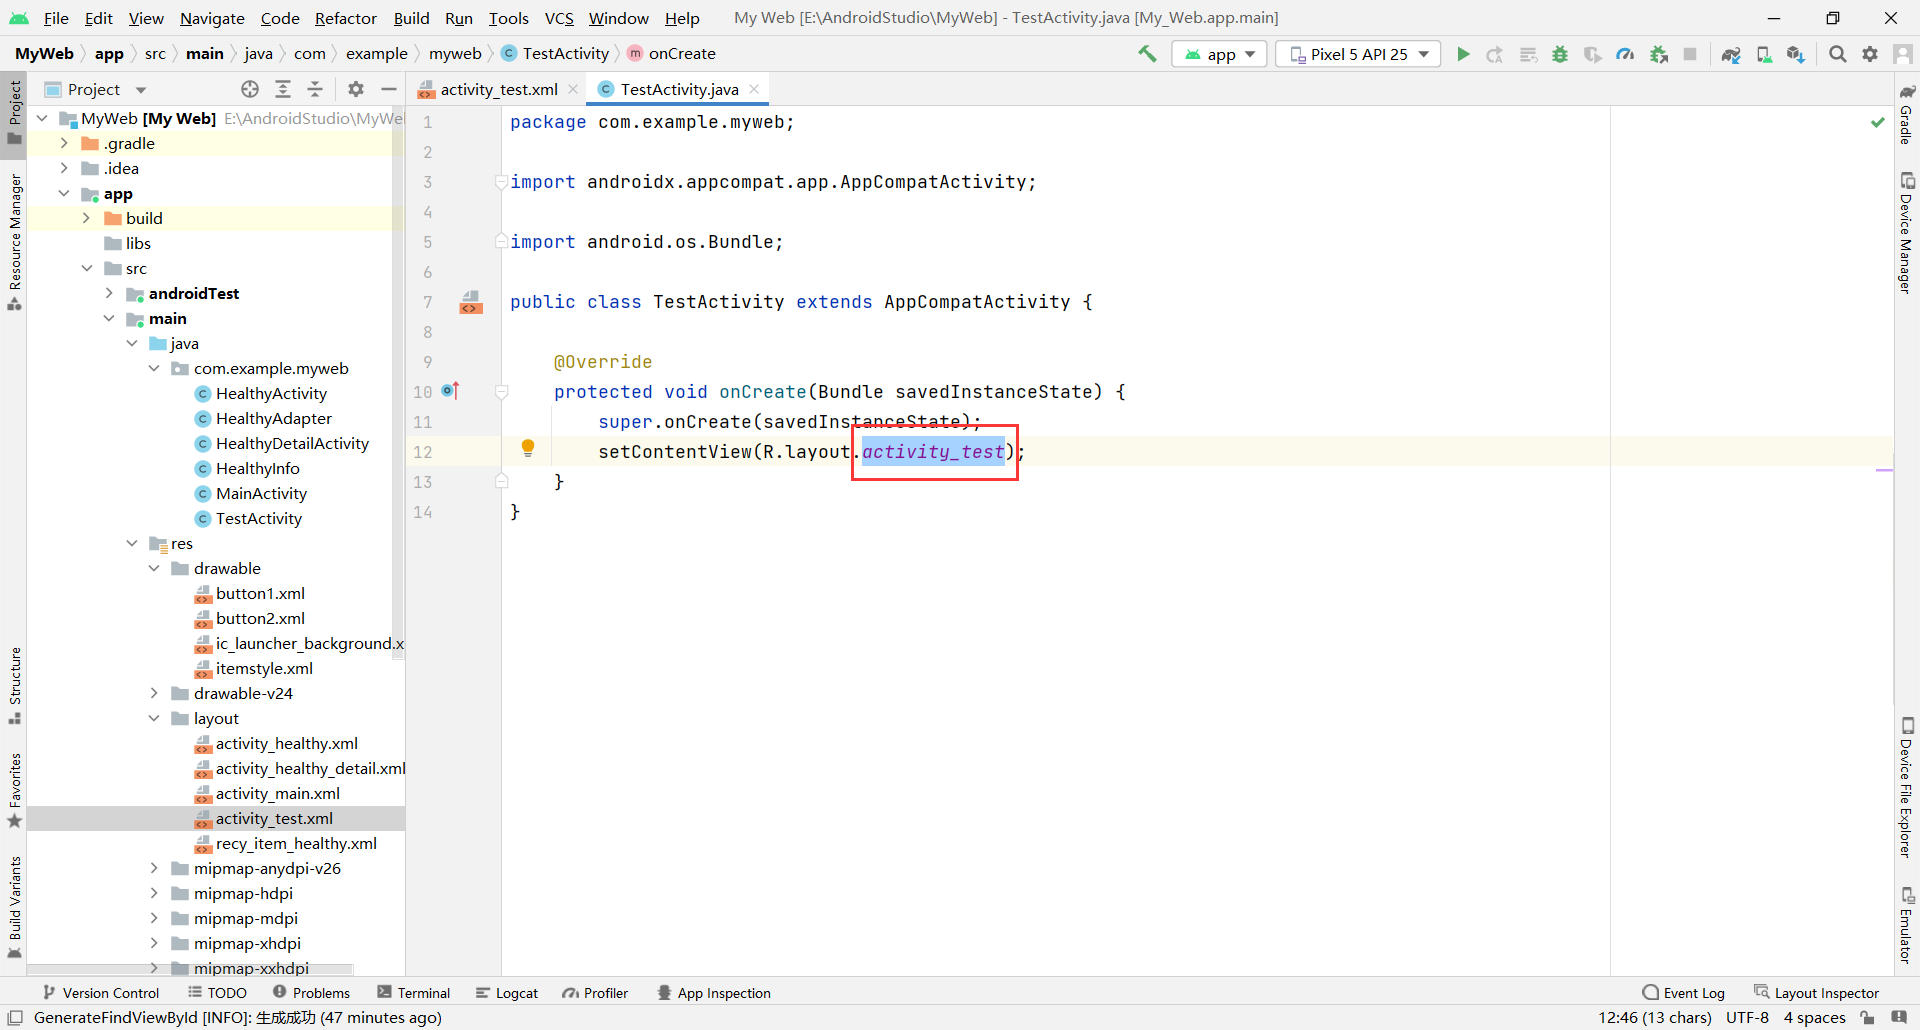This screenshot has width=1920, height=1030.
Task: Collapse the res folder
Action: click(131, 543)
